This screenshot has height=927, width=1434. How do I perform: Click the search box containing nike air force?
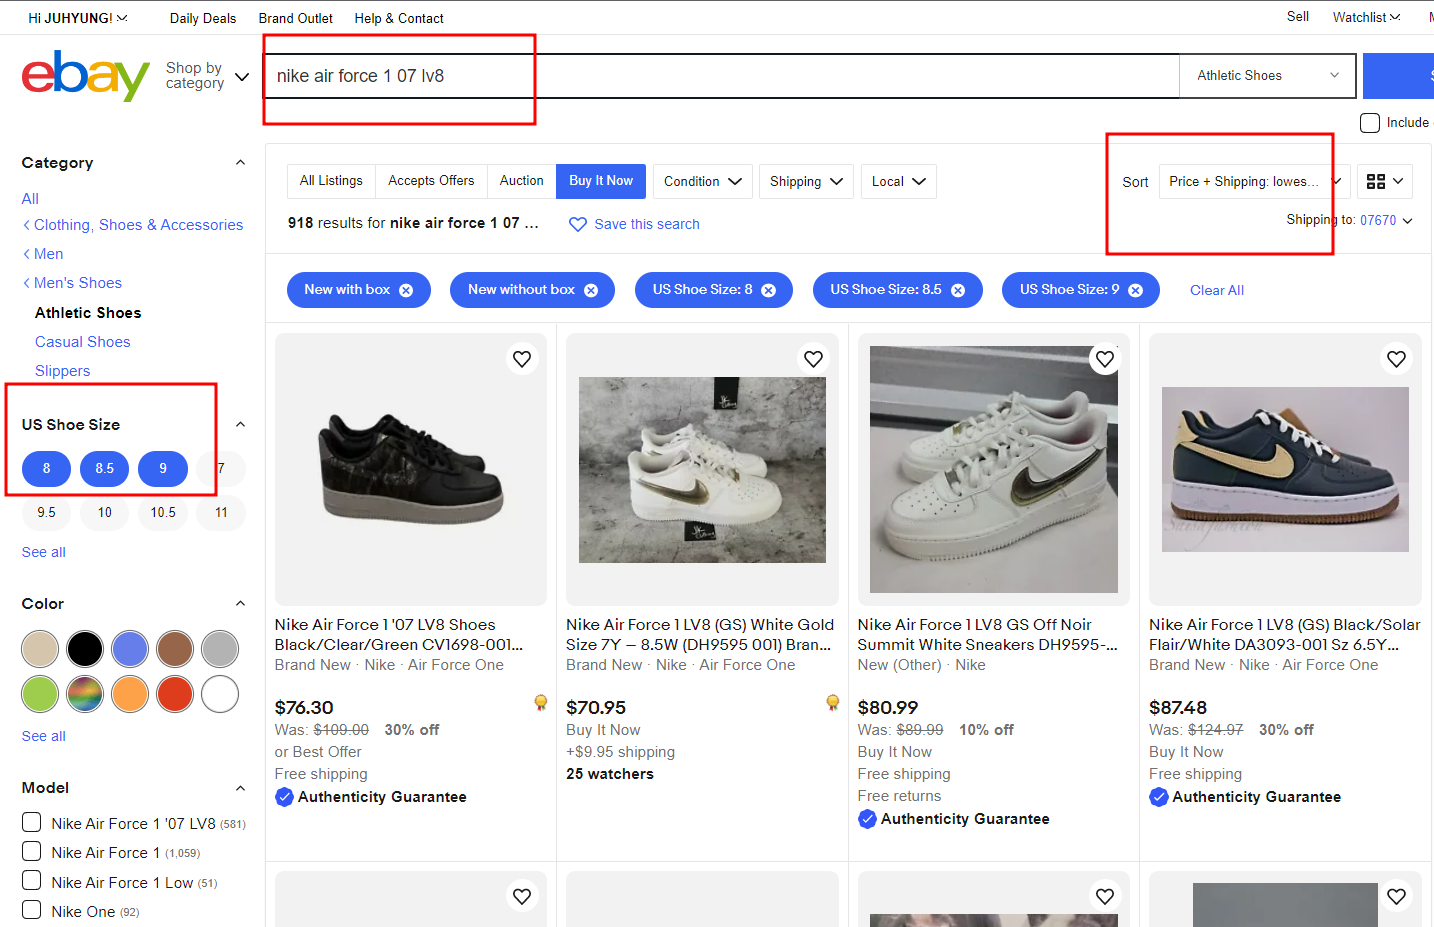(x=722, y=76)
